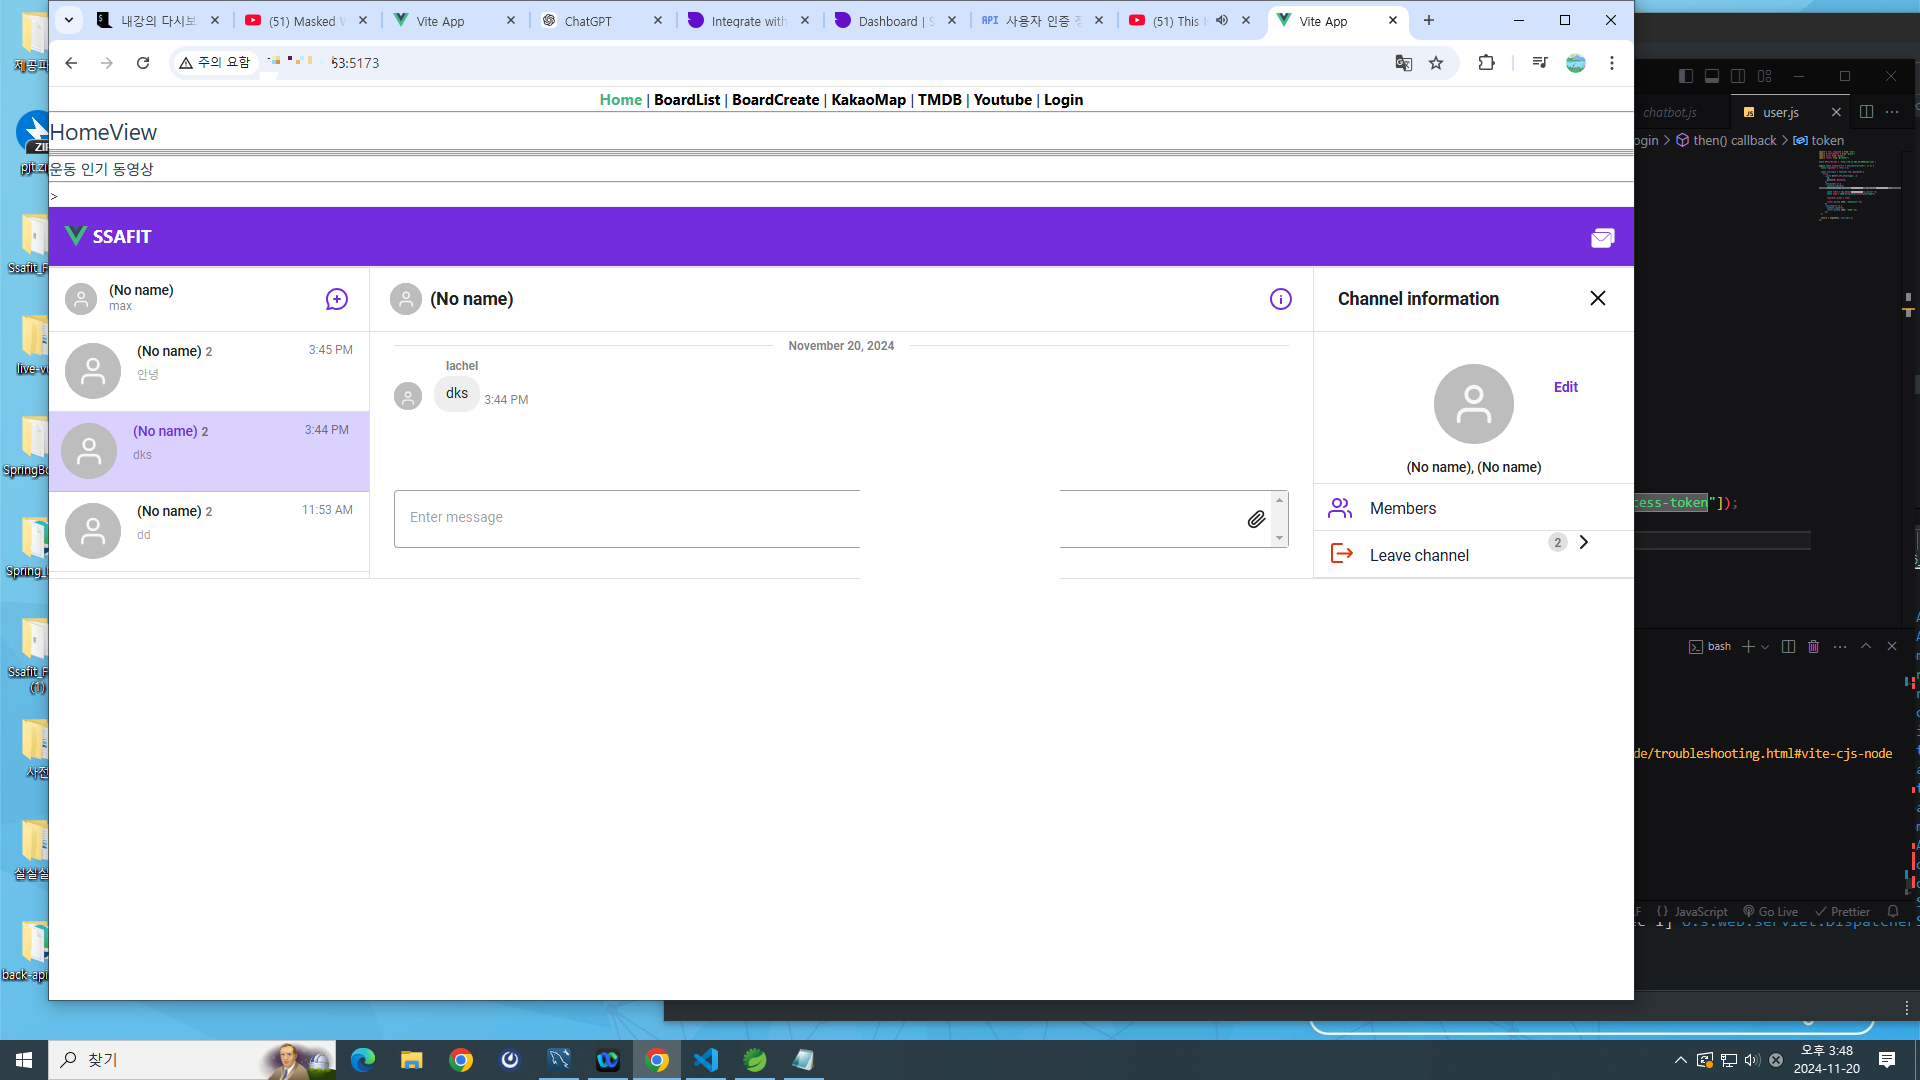Open the Login link
1920x1080 pixels.
click(1063, 100)
